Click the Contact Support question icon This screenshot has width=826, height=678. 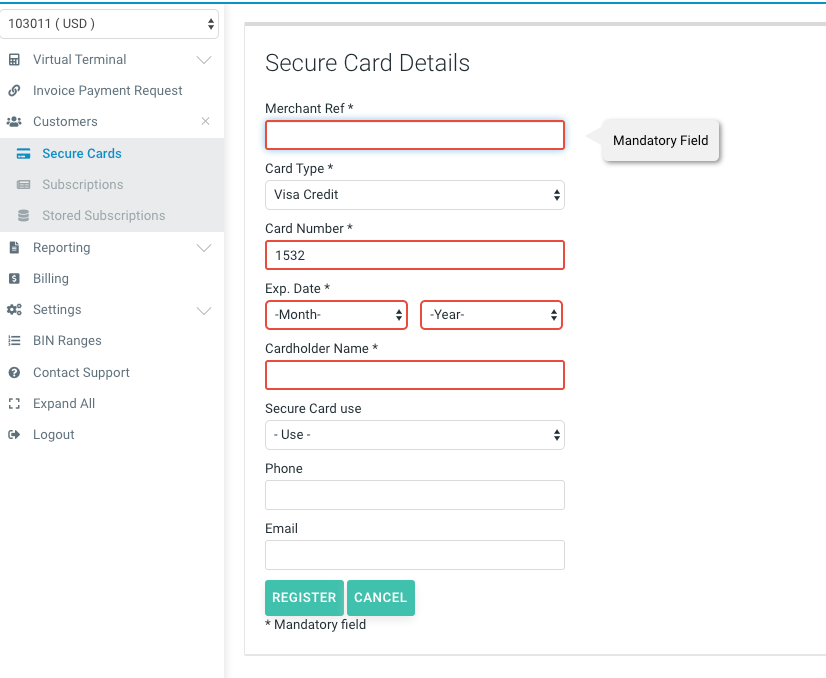coord(14,373)
